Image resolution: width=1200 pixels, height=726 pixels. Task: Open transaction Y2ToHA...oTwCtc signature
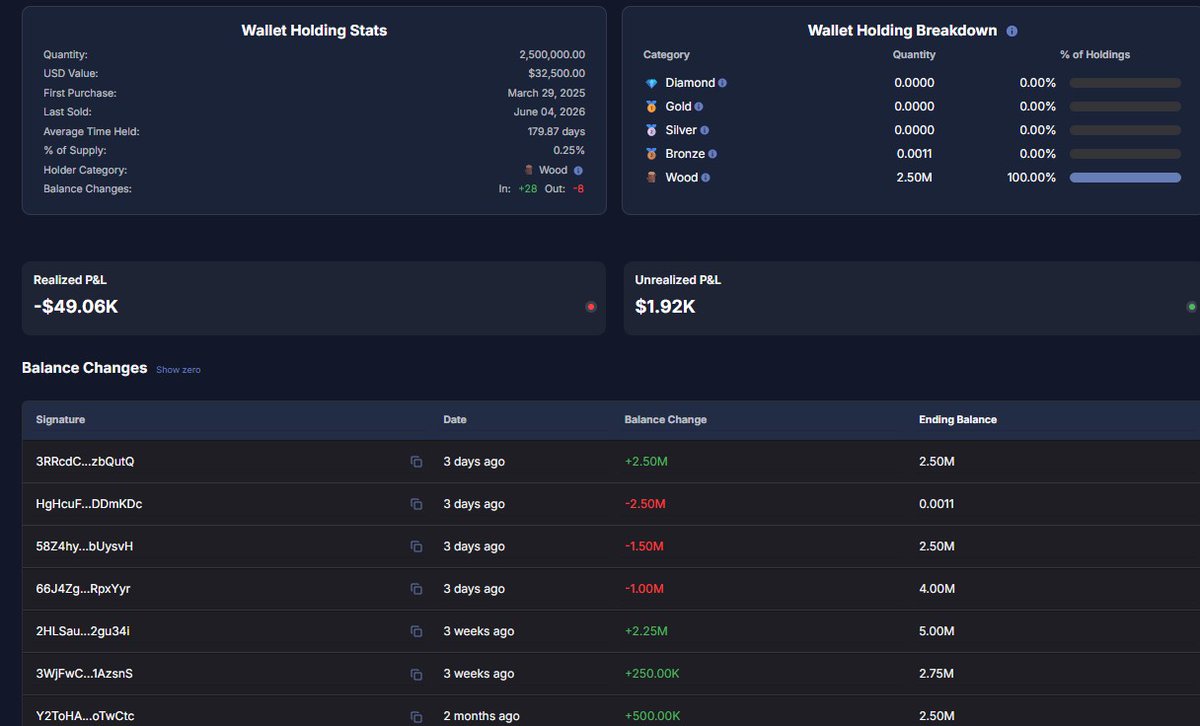pos(85,717)
